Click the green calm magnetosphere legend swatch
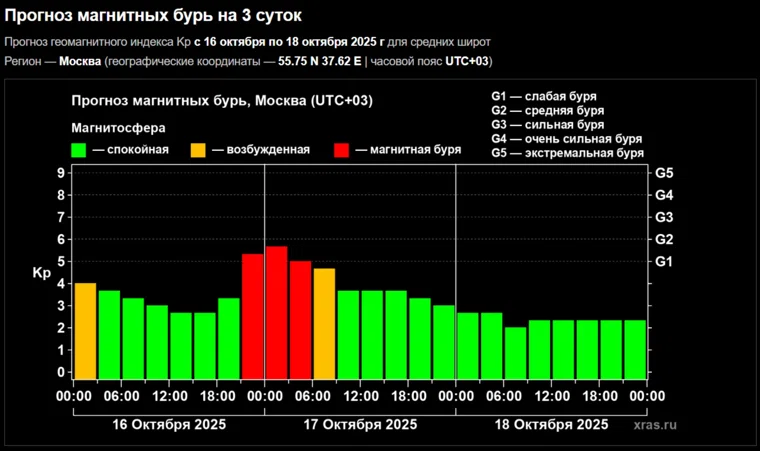This screenshot has height=451, width=760. pyautogui.click(x=80, y=150)
